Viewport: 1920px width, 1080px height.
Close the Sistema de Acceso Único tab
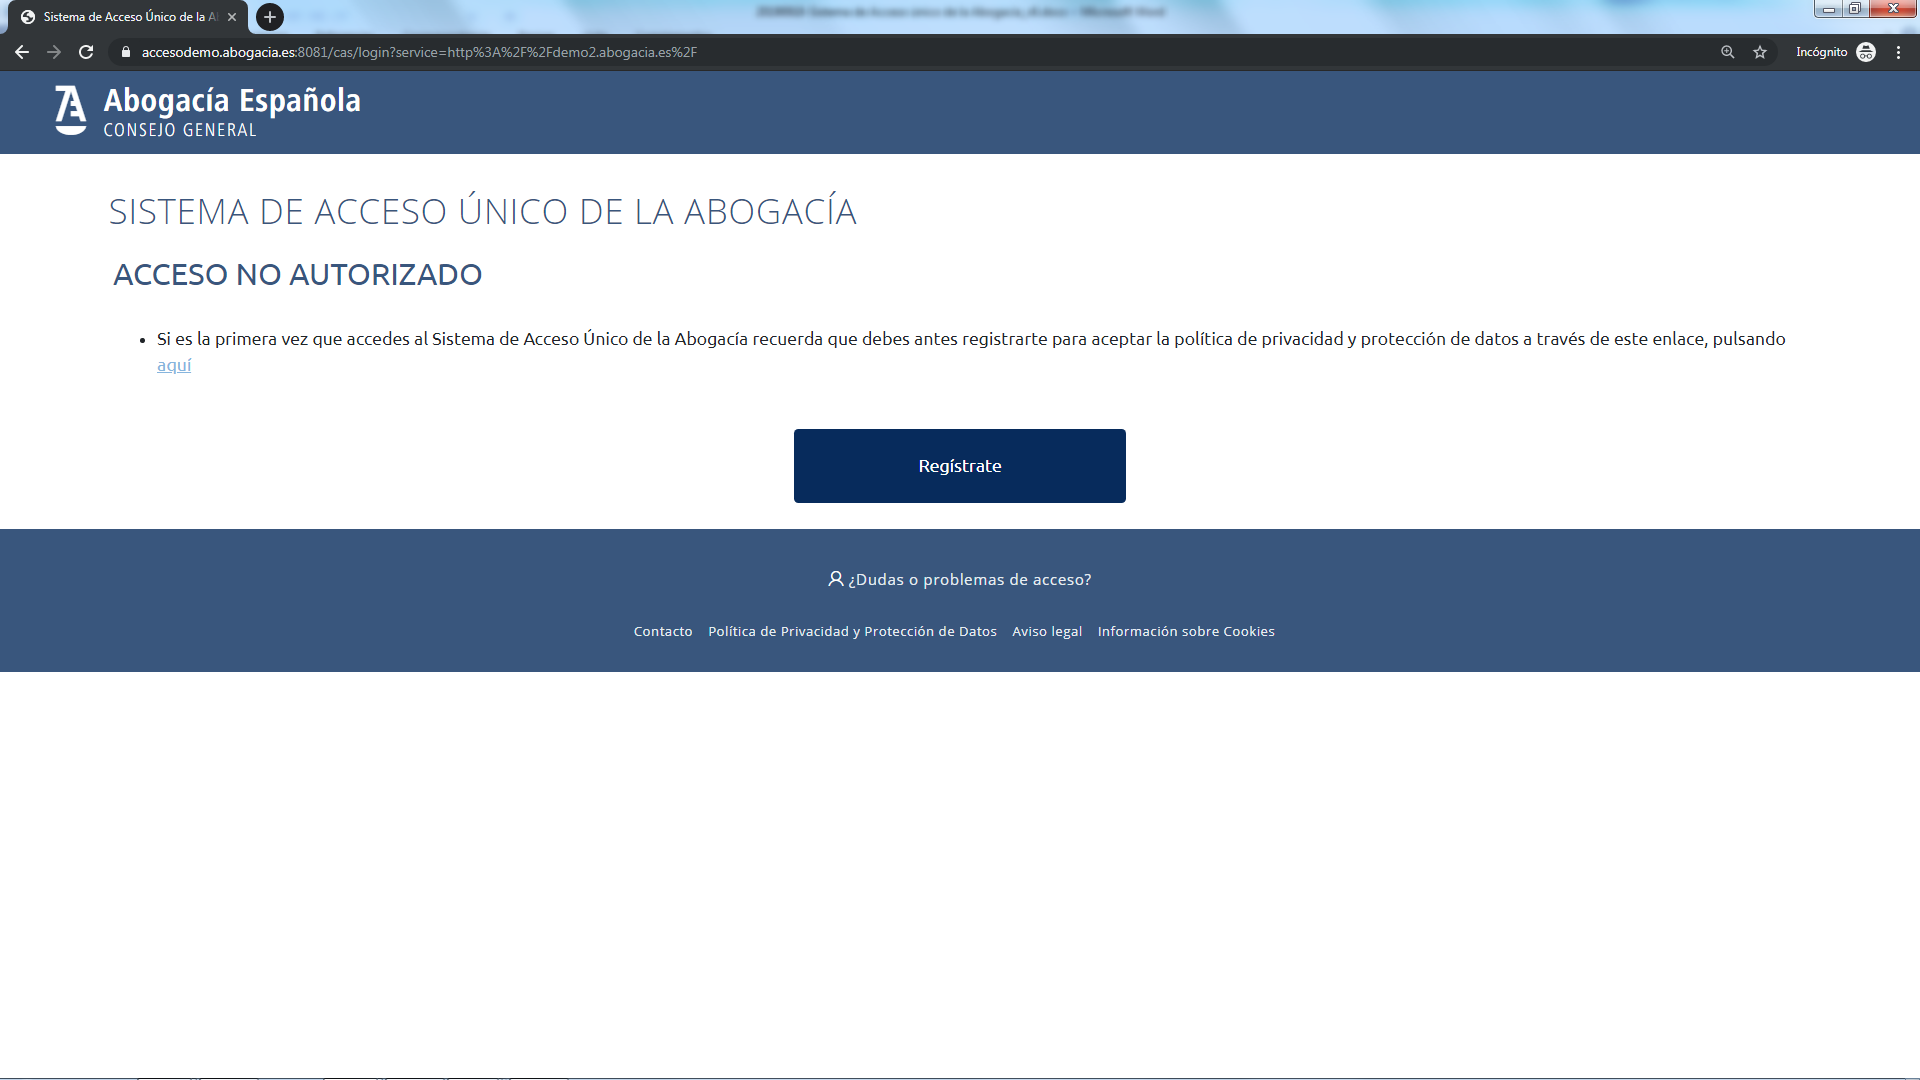pyautogui.click(x=232, y=17)
